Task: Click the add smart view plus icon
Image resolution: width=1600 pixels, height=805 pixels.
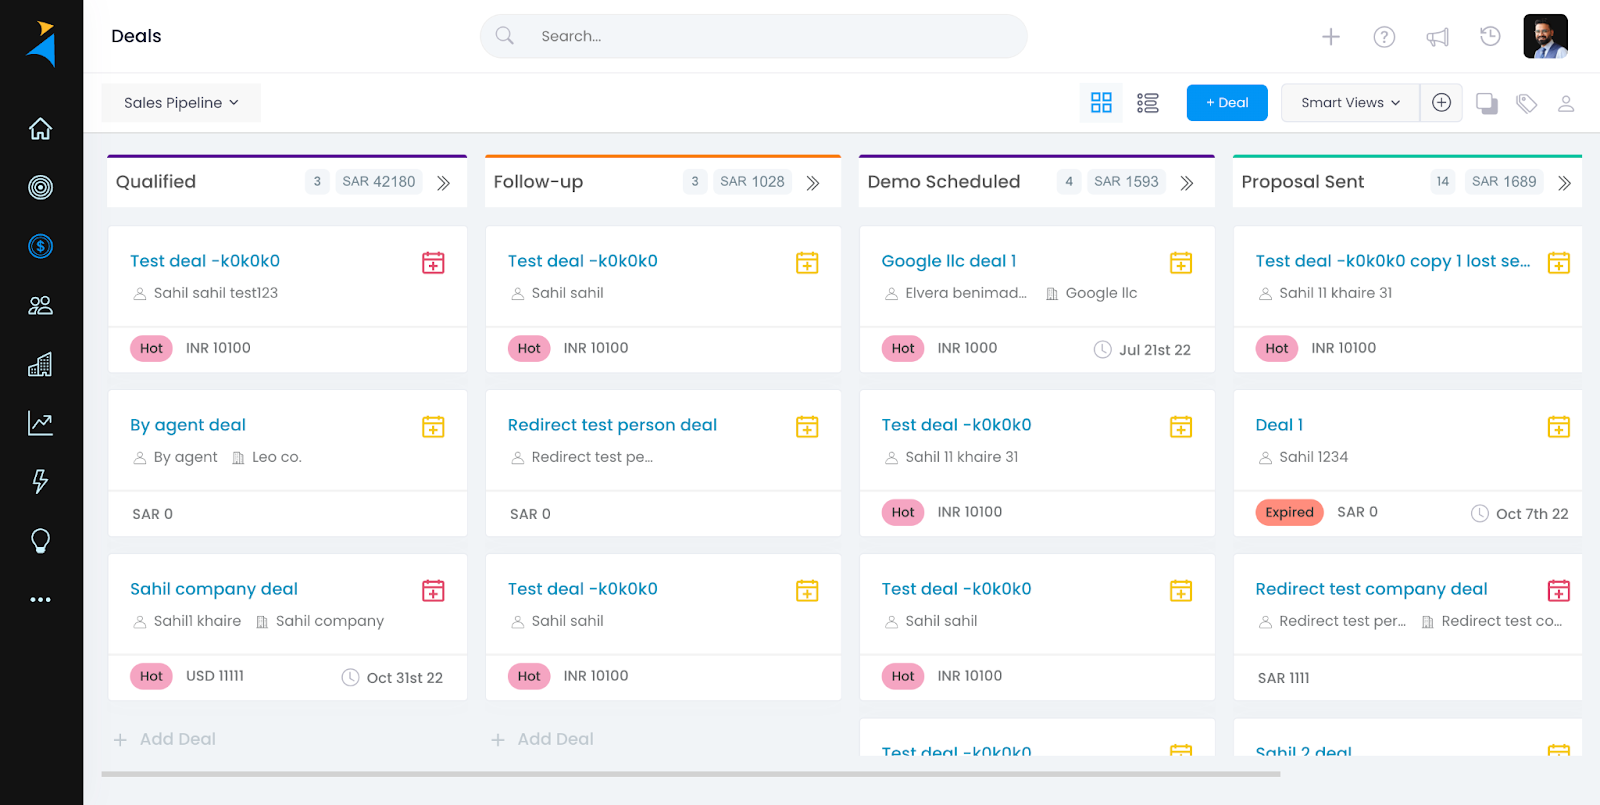Action: (1441, 103)
